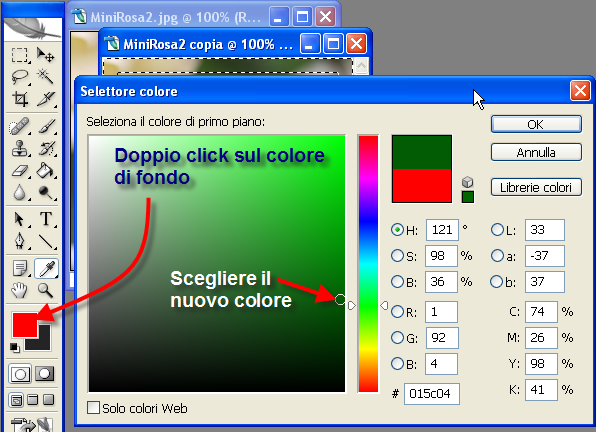Enable the Solo colori Web checkbox

click(93, 408)
